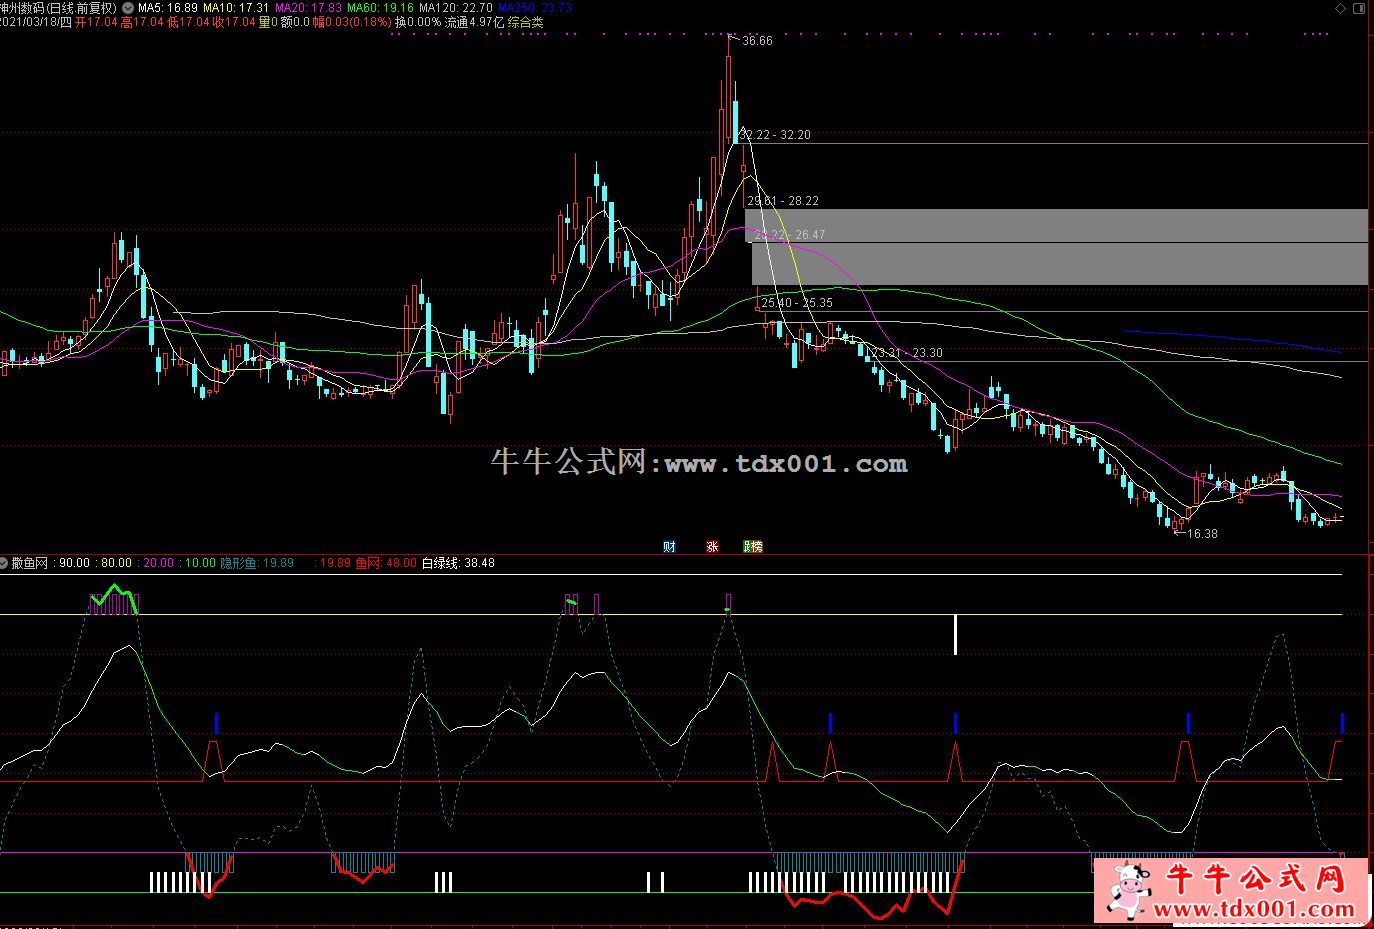Click the indicator value 10.00
The width and height of the screenshot is (1374, 929).
(x=200, y=563)
